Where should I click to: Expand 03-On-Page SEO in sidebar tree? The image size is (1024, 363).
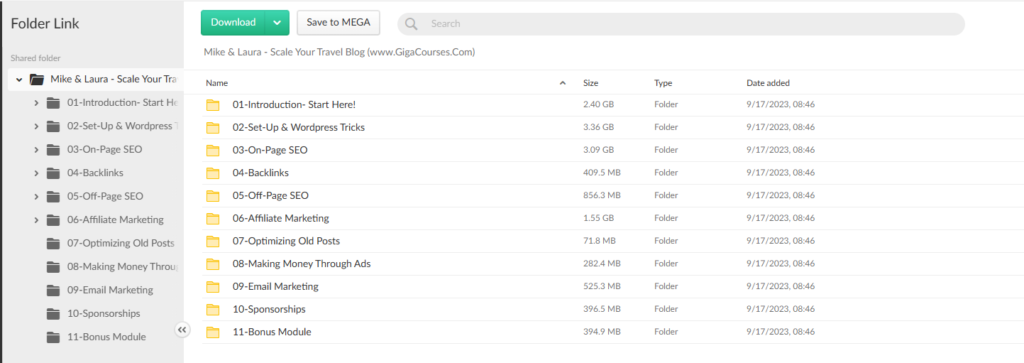(37, 150)
